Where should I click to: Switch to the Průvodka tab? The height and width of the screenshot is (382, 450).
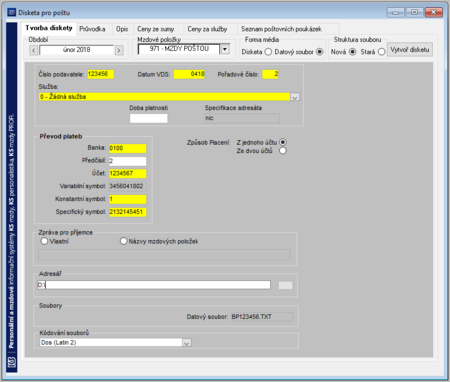point(92,29)
